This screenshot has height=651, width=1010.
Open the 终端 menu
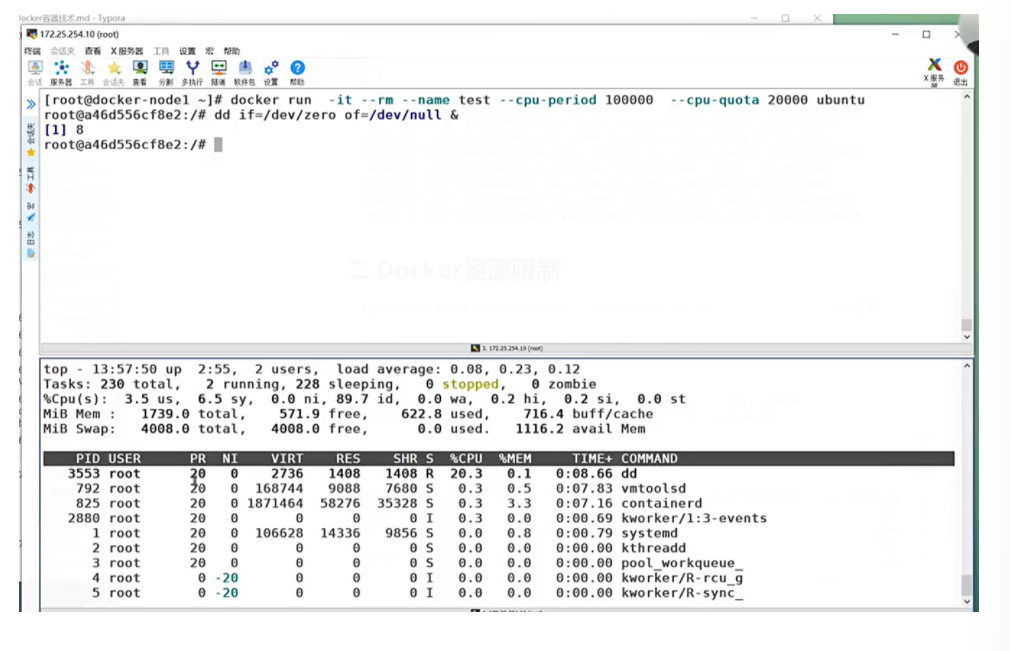coord(32,51)
